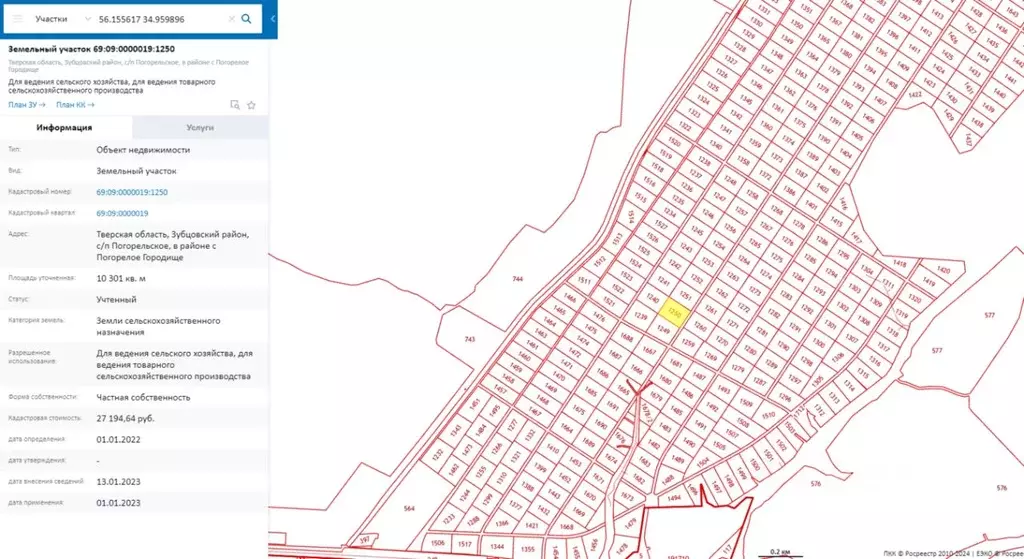This screenshot has width=1024, height=559.
Task: Select the yellow highlighted parcel 1250
Action: pyautogui.click(x=674, y=313)
